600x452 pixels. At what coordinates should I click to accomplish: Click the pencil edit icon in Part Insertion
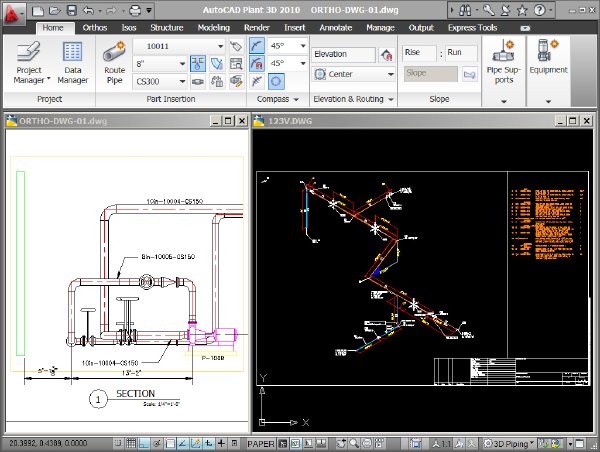point(236,82)
